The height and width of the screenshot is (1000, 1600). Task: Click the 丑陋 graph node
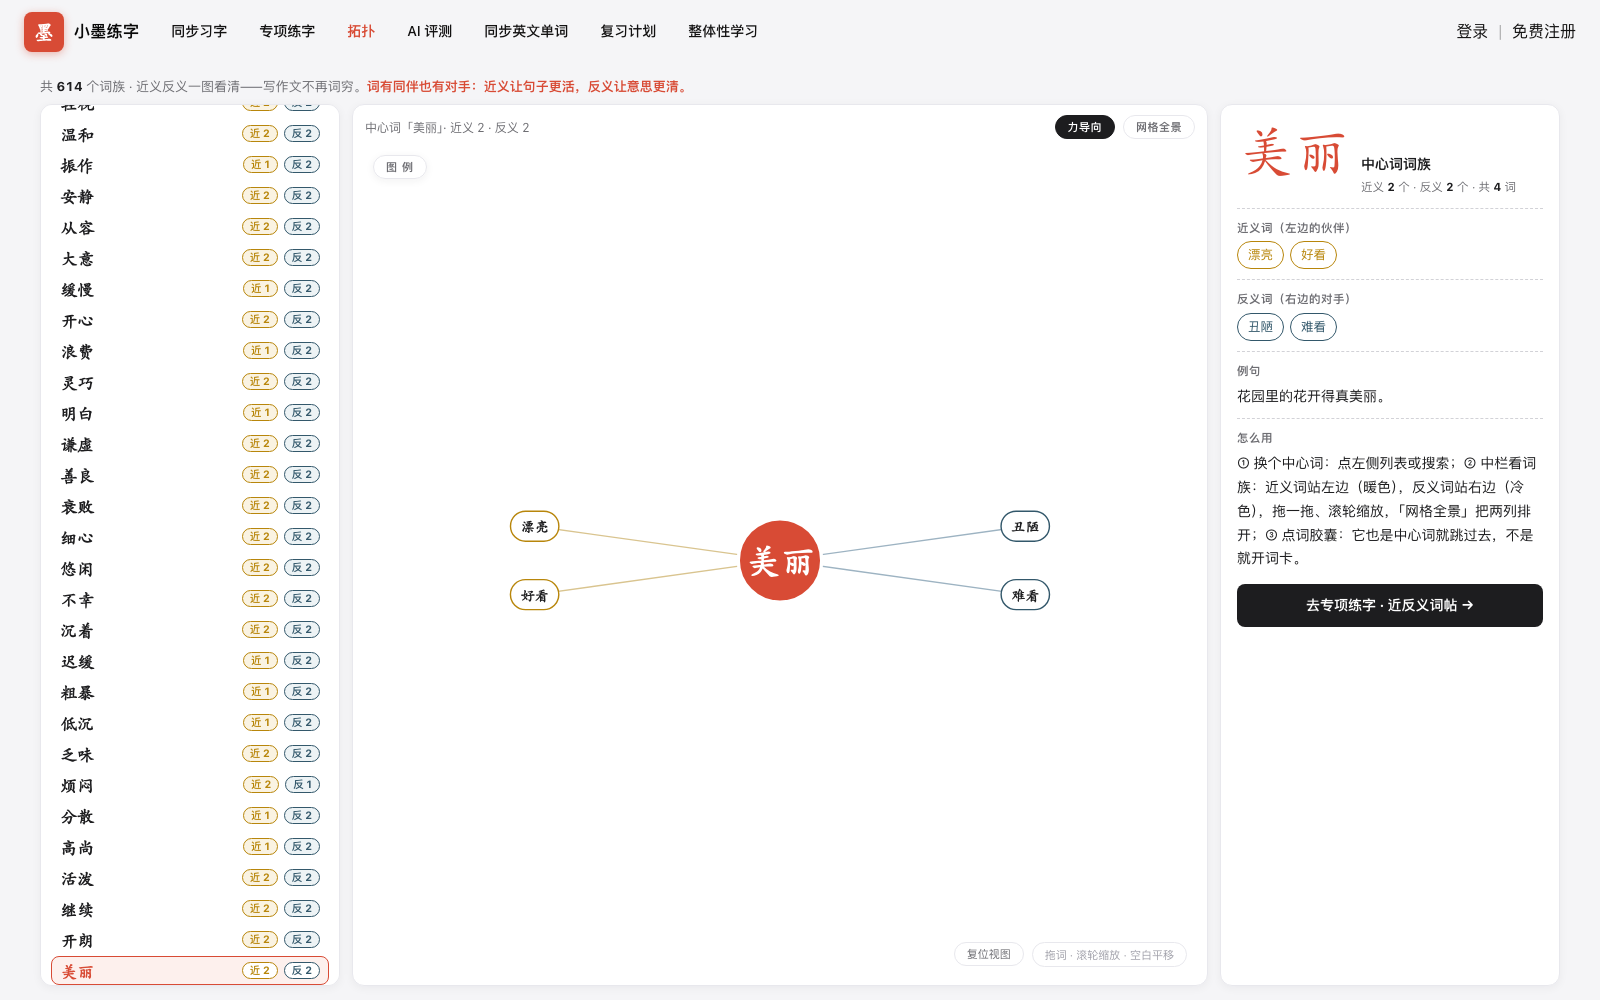(1025, 526)
